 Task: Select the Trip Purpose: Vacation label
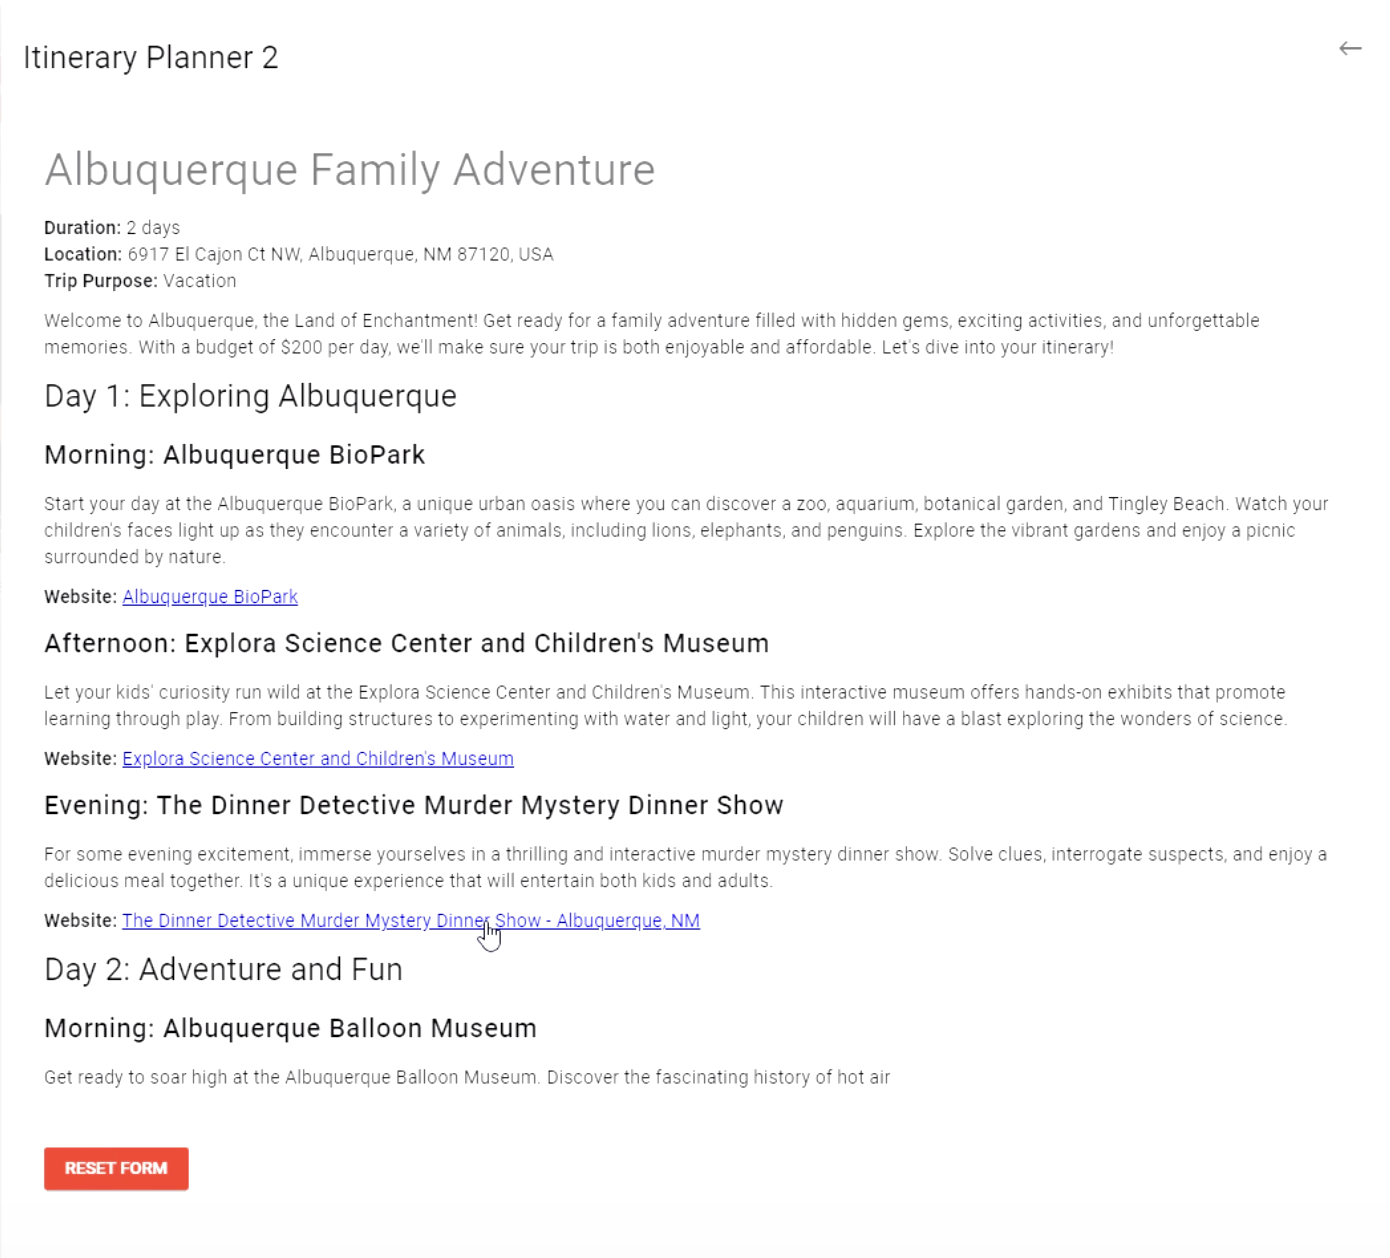click(x=139, y=281)
